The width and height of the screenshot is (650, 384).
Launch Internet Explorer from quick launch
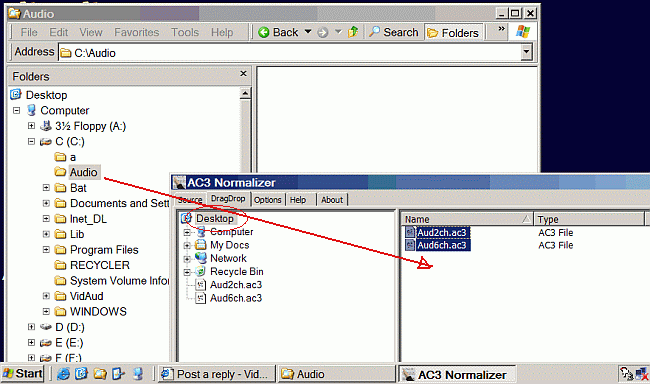pyautogui.click(x=63, y=374)
